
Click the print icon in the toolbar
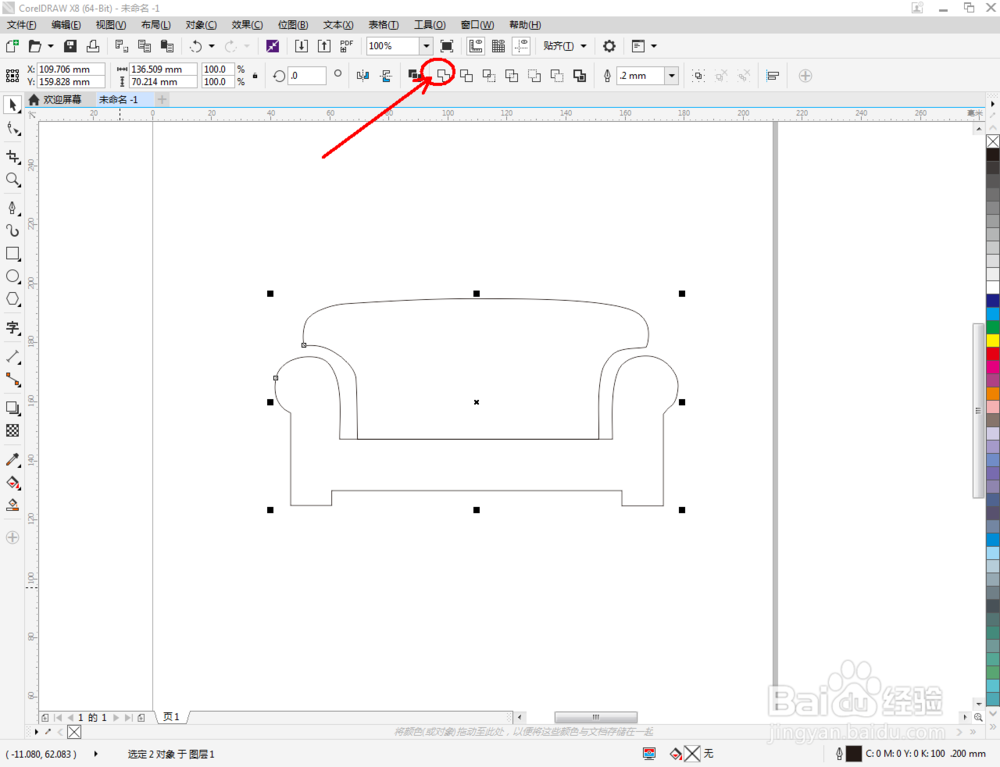click(x=93, y=46)
